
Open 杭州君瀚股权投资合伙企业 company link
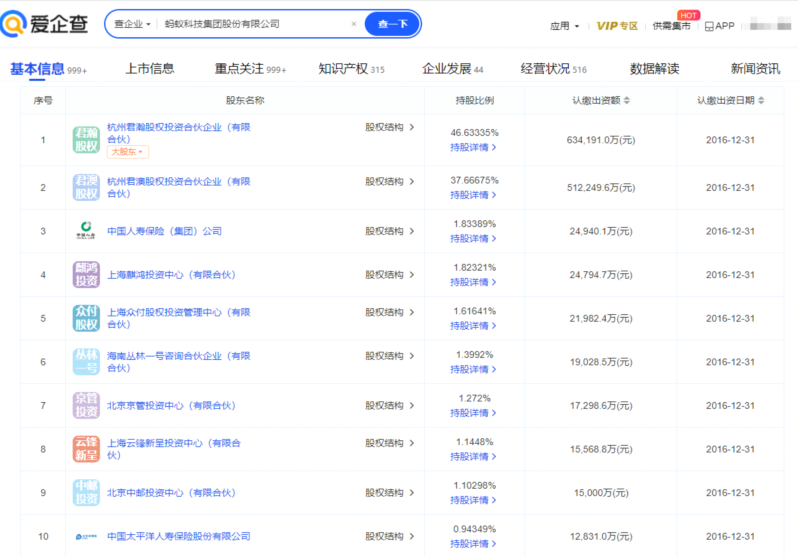point(179,133)
